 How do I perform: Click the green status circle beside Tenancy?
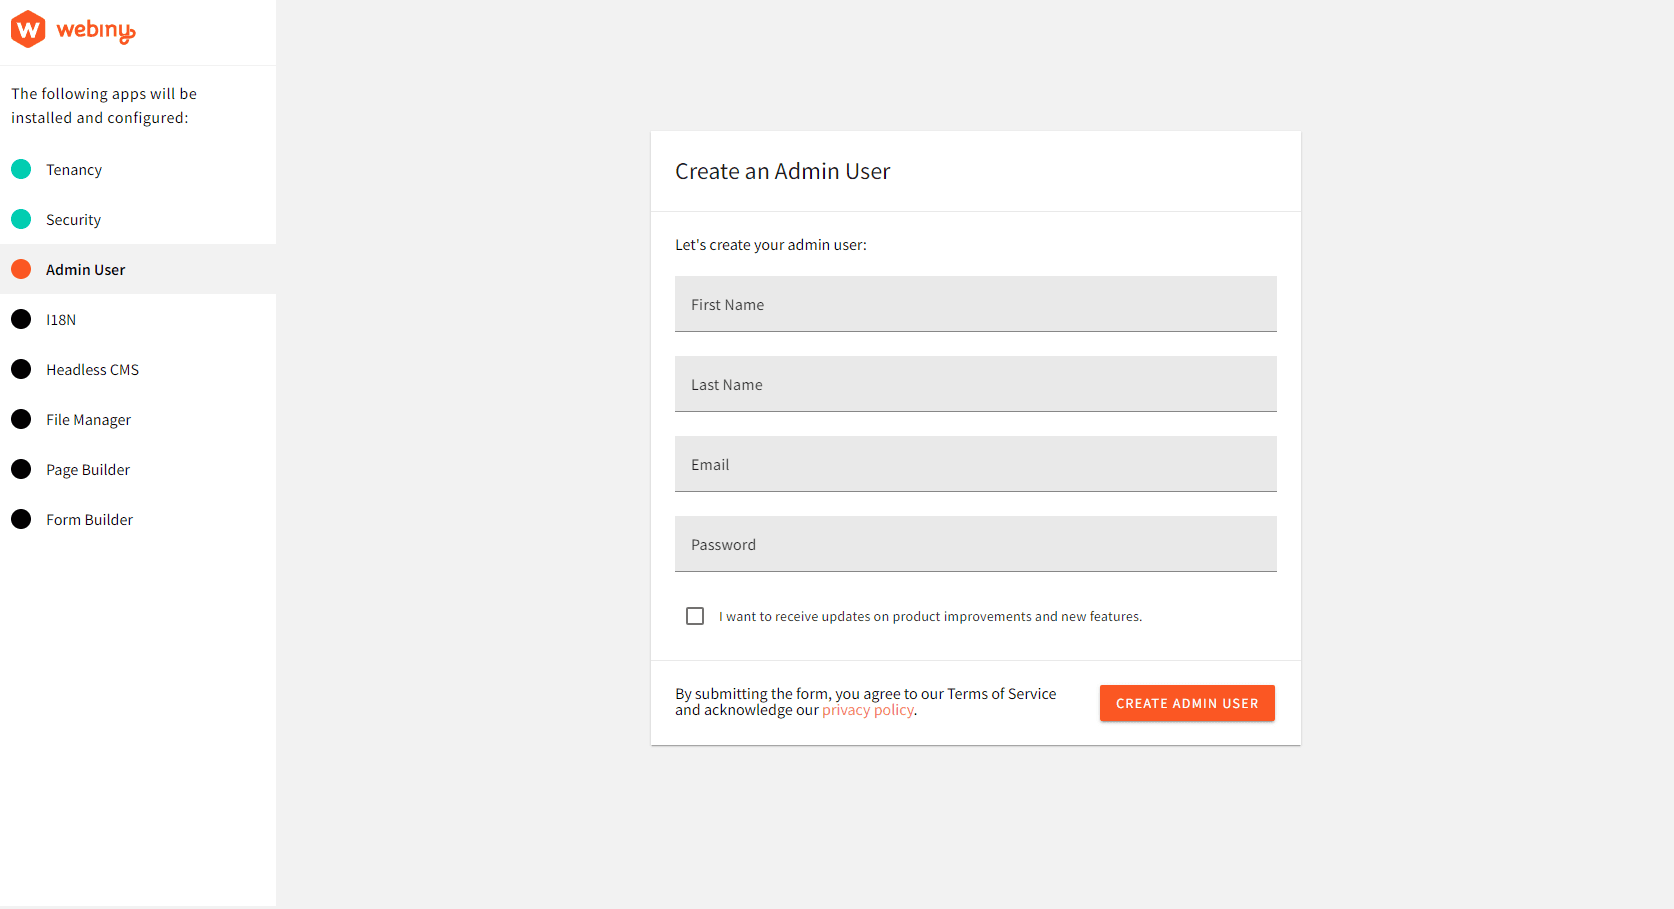click(22, 169)
